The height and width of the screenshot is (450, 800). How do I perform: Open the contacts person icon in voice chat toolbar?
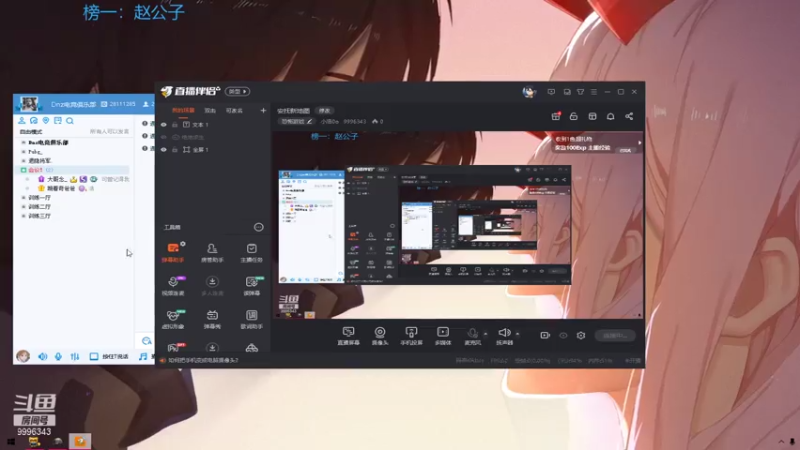click(x=21, y=121)
